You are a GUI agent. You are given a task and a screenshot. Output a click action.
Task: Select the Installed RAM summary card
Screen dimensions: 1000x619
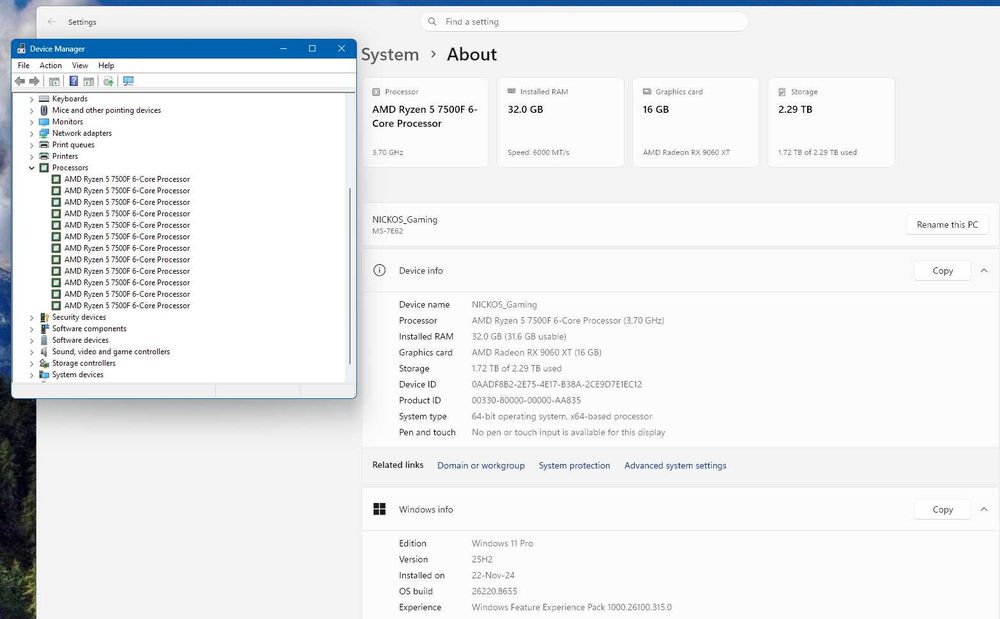click(x=560, y=122)
